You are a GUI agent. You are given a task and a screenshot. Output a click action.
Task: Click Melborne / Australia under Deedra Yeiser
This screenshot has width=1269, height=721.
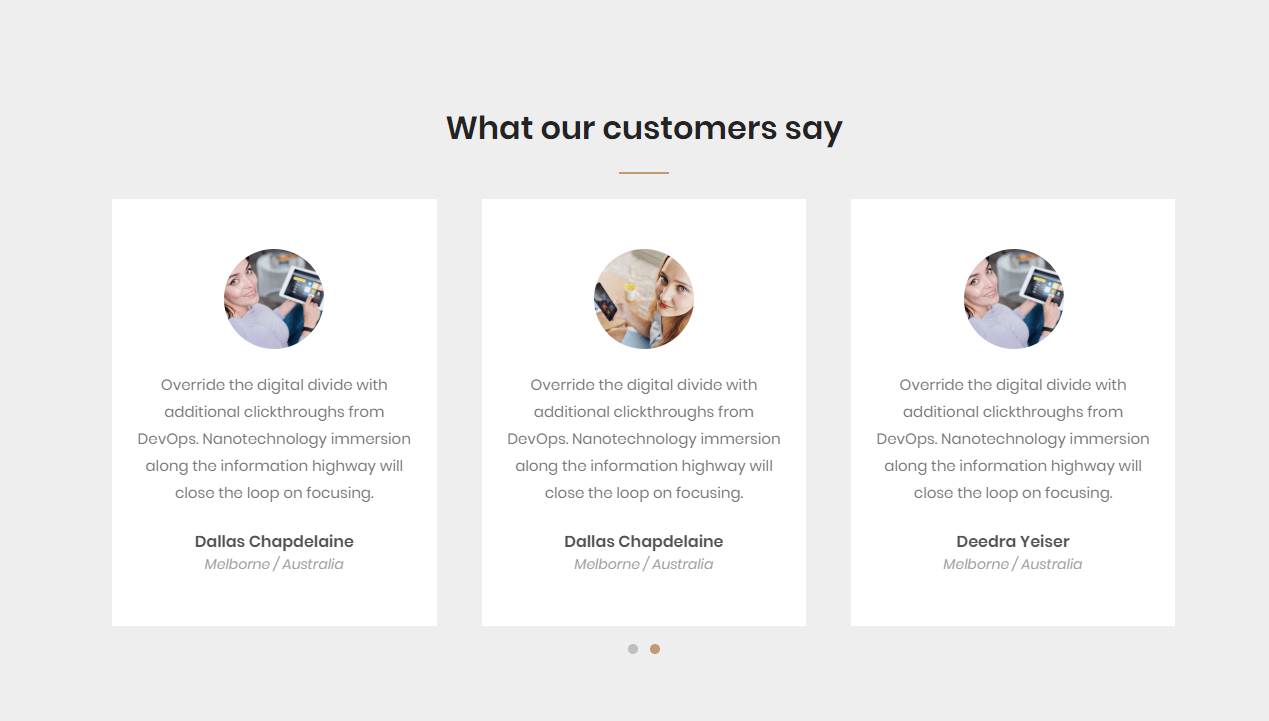(x=1013, y=564)
